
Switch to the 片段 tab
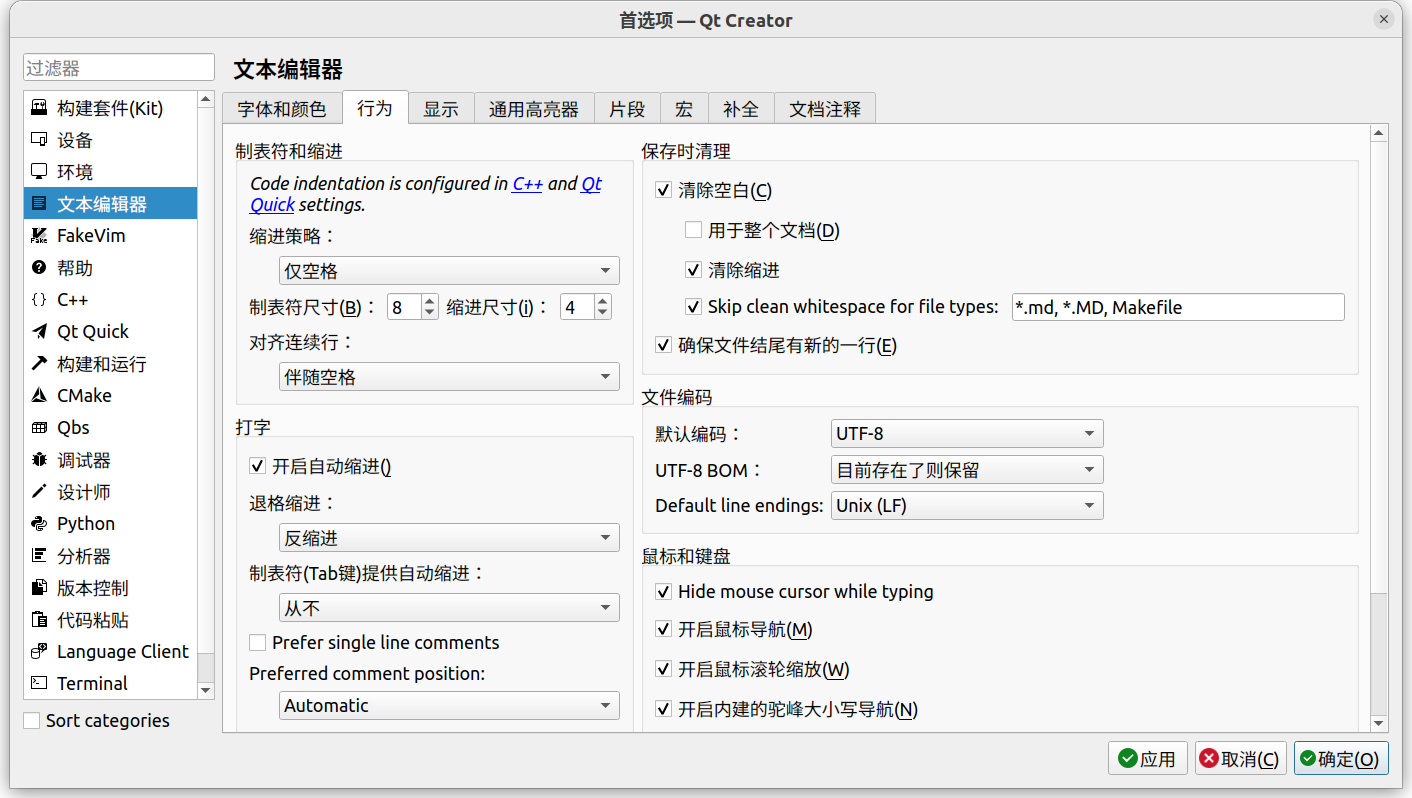[x=627, y=109]
